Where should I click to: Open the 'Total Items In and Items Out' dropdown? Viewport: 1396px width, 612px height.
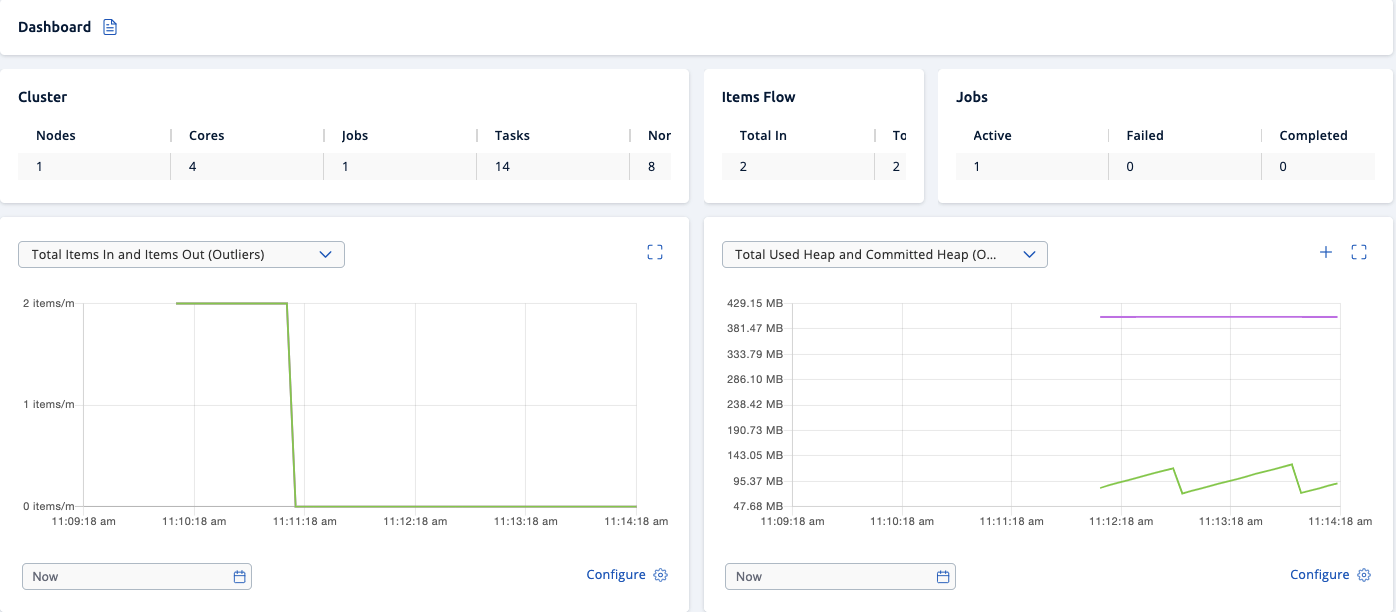point(181,254)
